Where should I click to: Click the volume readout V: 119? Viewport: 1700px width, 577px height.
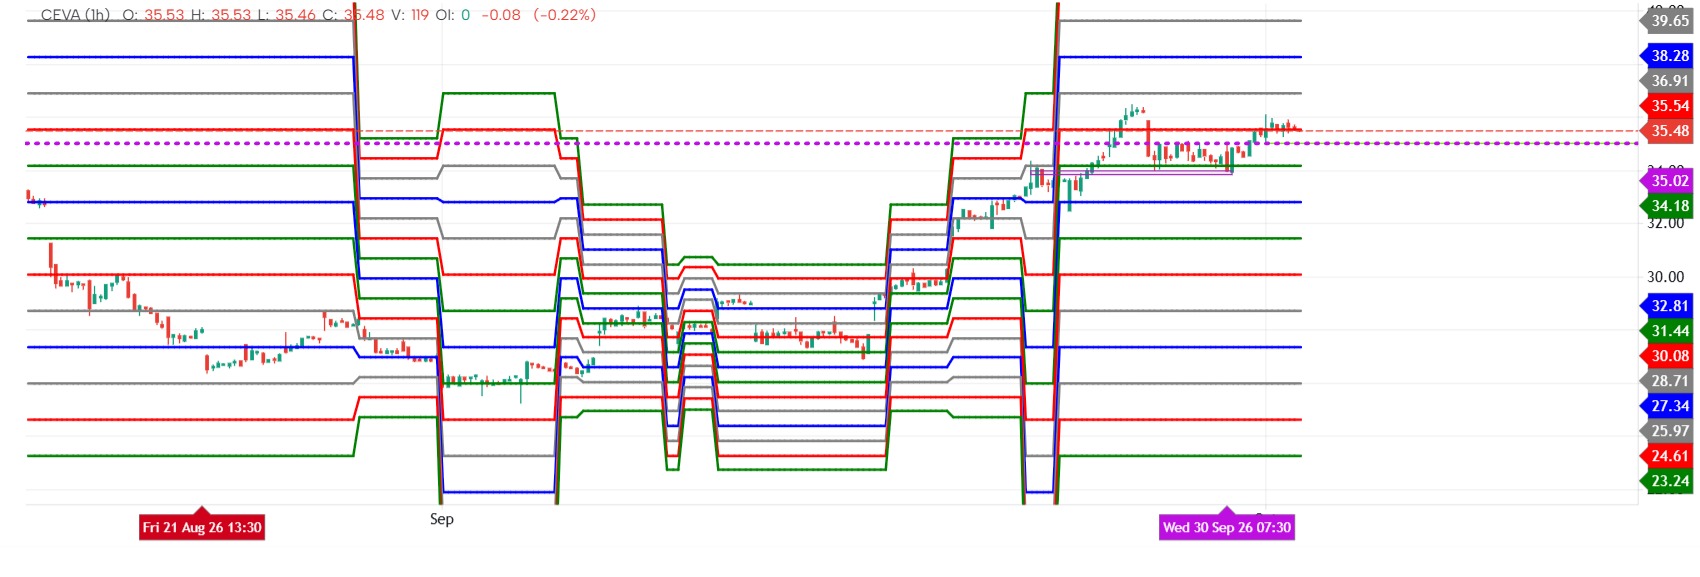pos(409,15)
